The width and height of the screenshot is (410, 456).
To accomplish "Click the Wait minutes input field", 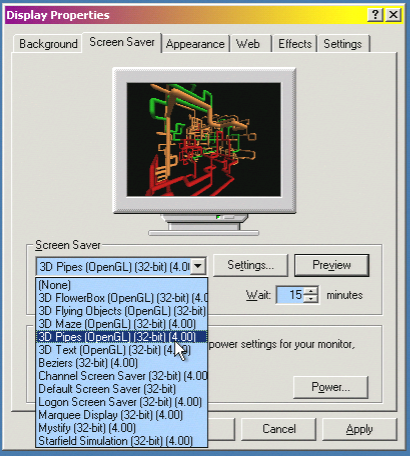I will 291,295.
